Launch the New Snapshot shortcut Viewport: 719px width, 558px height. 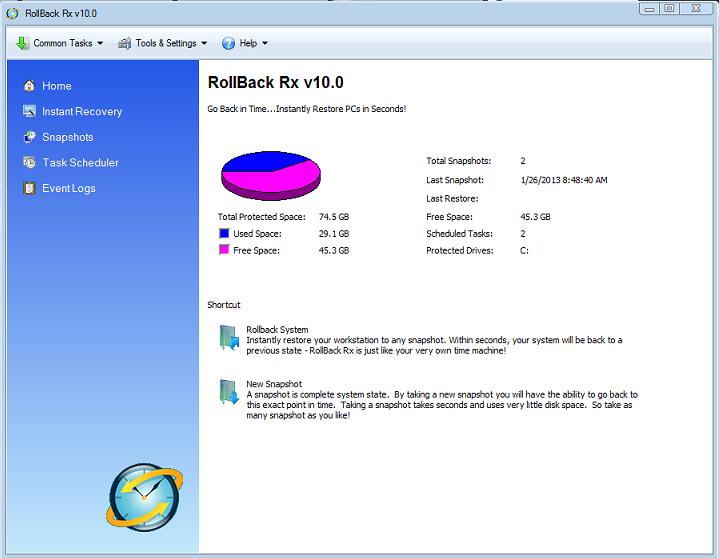click(x=274, y=384)
